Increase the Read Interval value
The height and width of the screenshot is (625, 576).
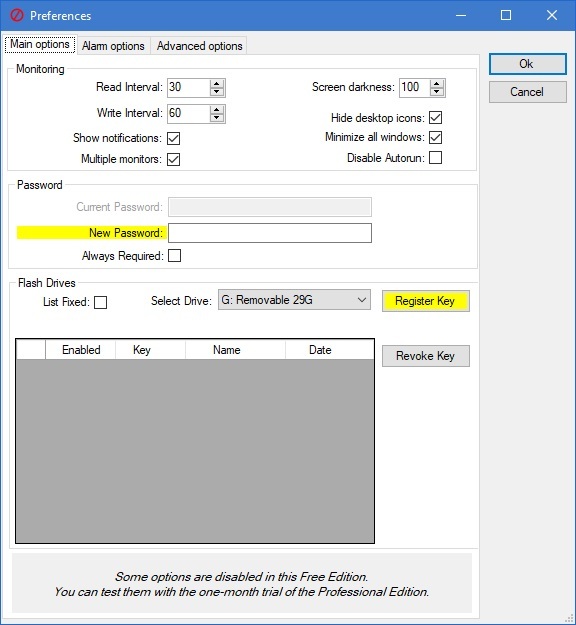pos(216,84)
